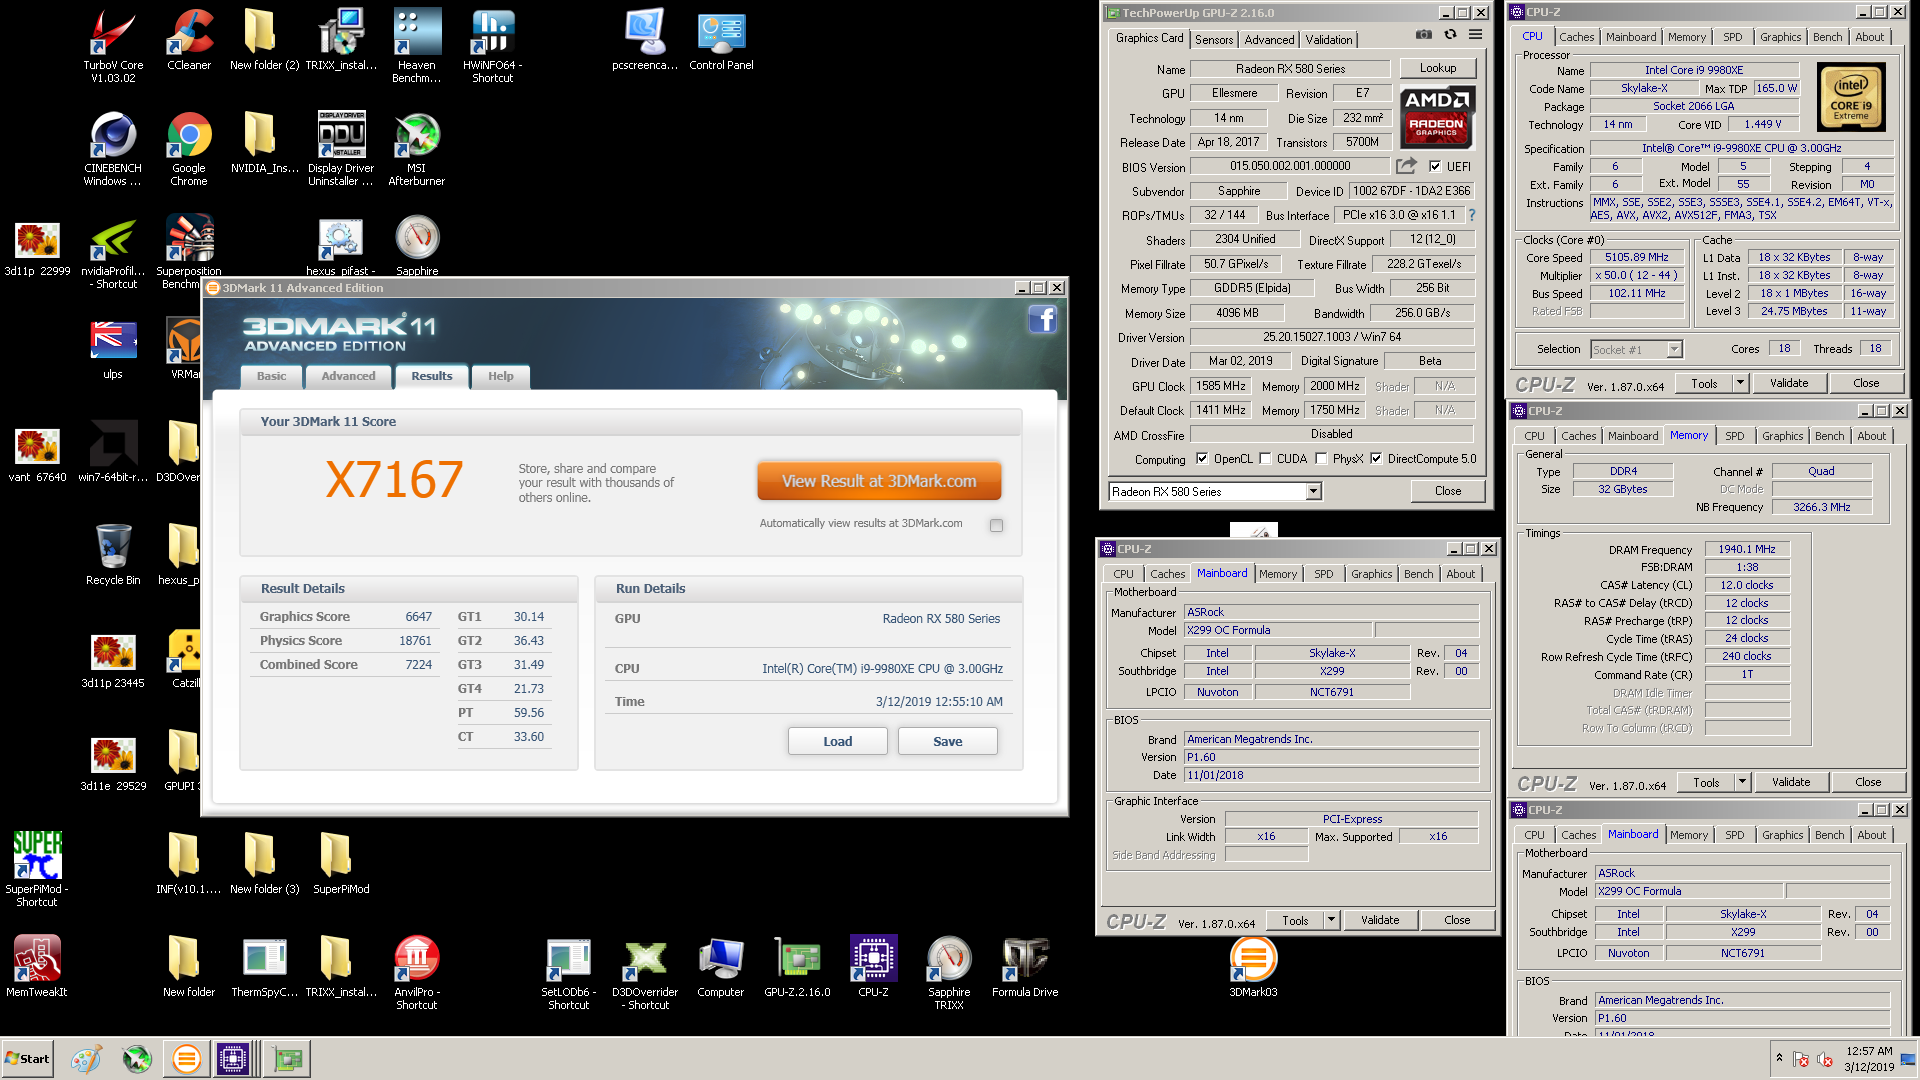This screenshot has height=1080, width=1920.
Task: Toggle the DirectCompute 5.0 checkbox
Action: [1376, 459]
